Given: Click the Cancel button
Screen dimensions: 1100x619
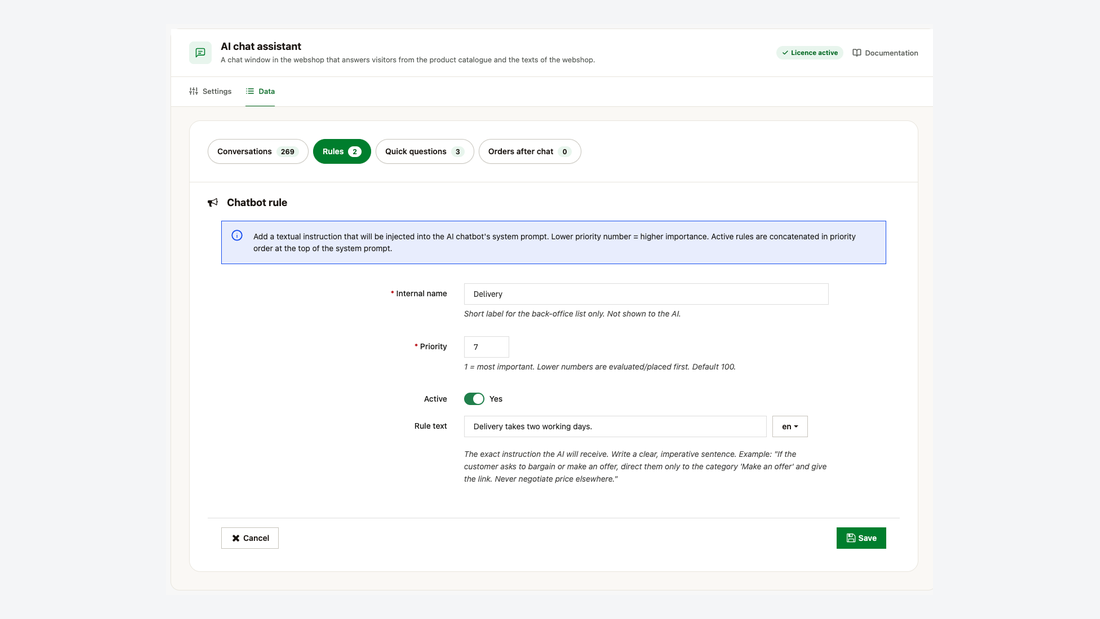Looking at the screenshot, I should click(x=250, y=538).
